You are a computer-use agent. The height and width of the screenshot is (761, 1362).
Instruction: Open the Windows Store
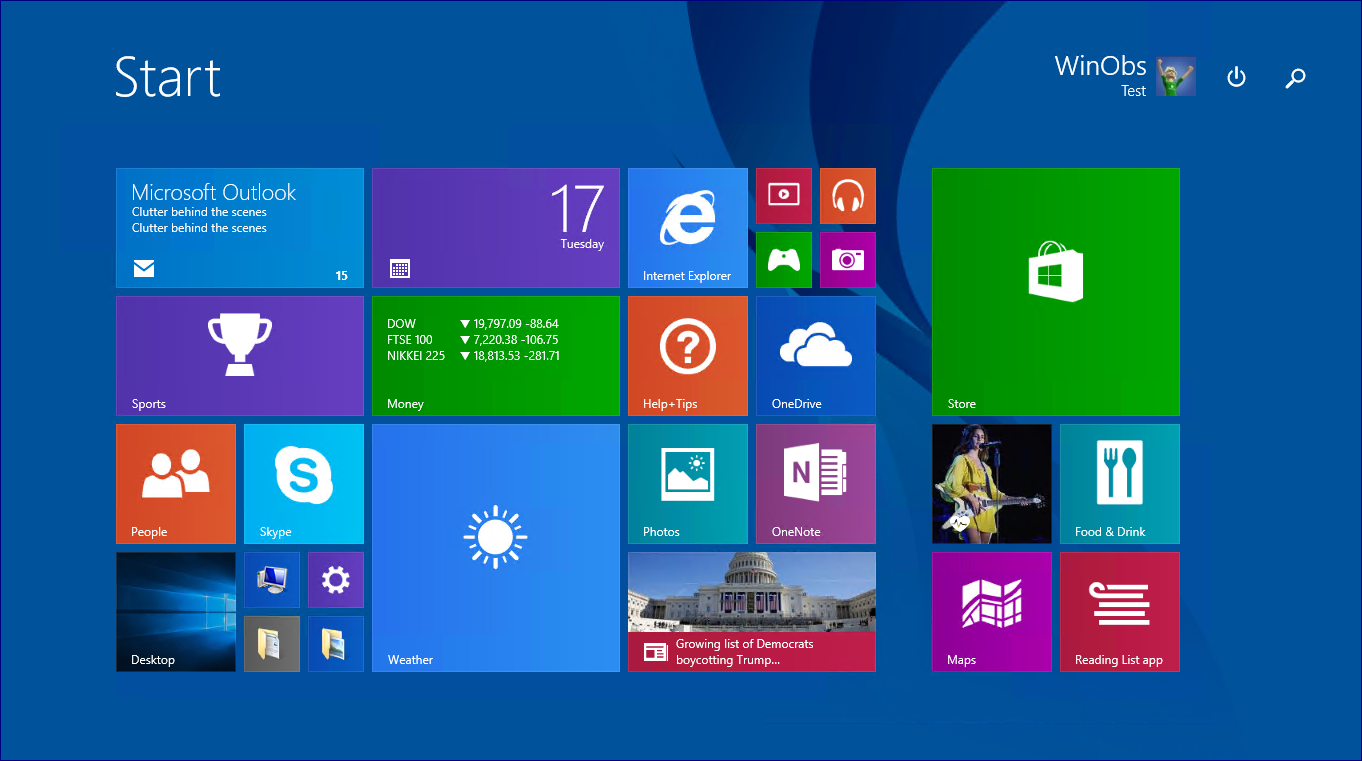coord(1055,291)
